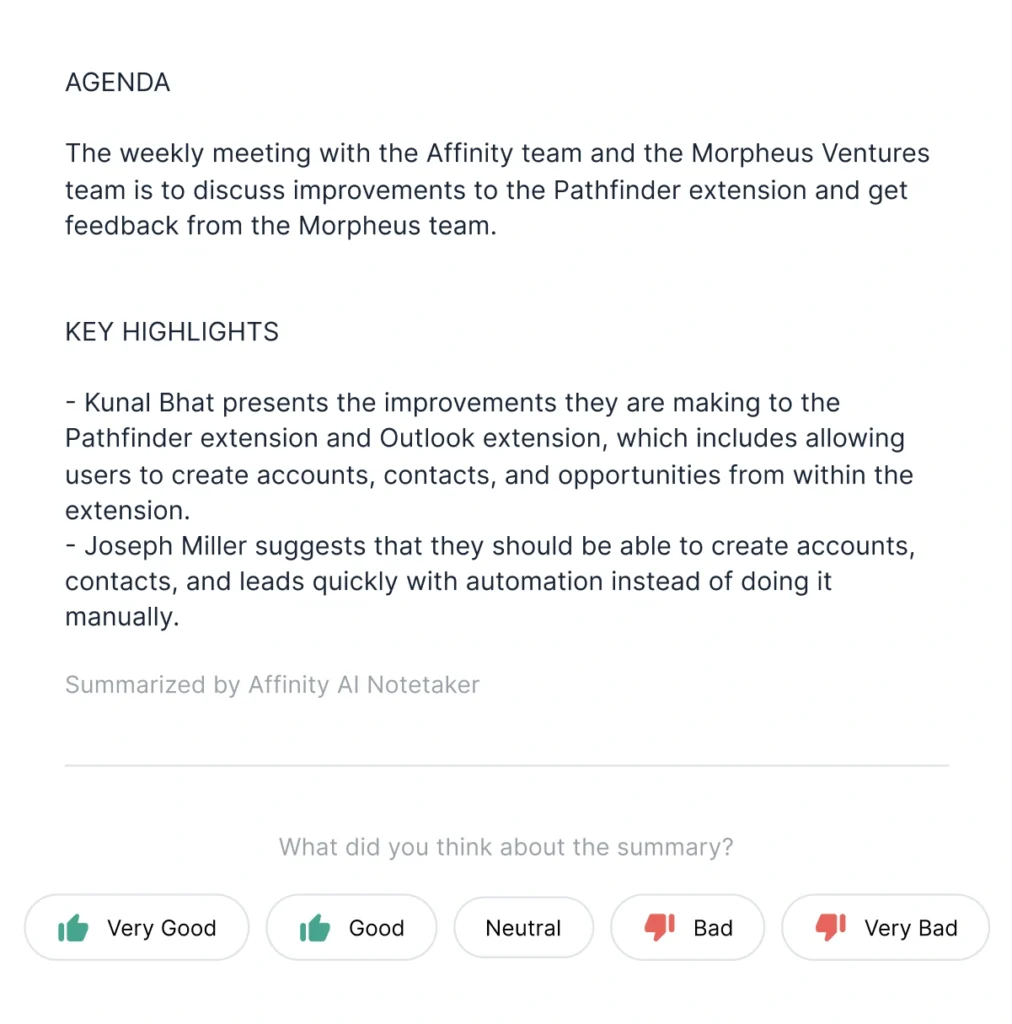The height and width of the screenshot is (1024, 1012).
Task: Rate the summary as Bad
Action: tap(688, 928)
